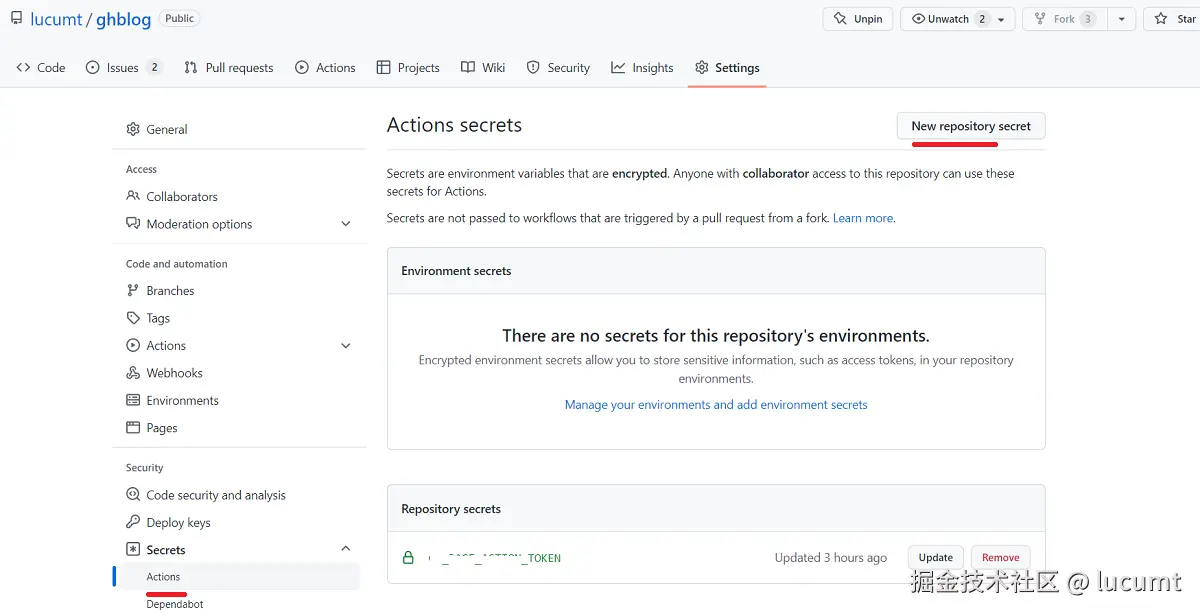Click the Repository secrets header
Image resolution: width=1200 pixels, height=614 pixels.
[x=451, y=509]
